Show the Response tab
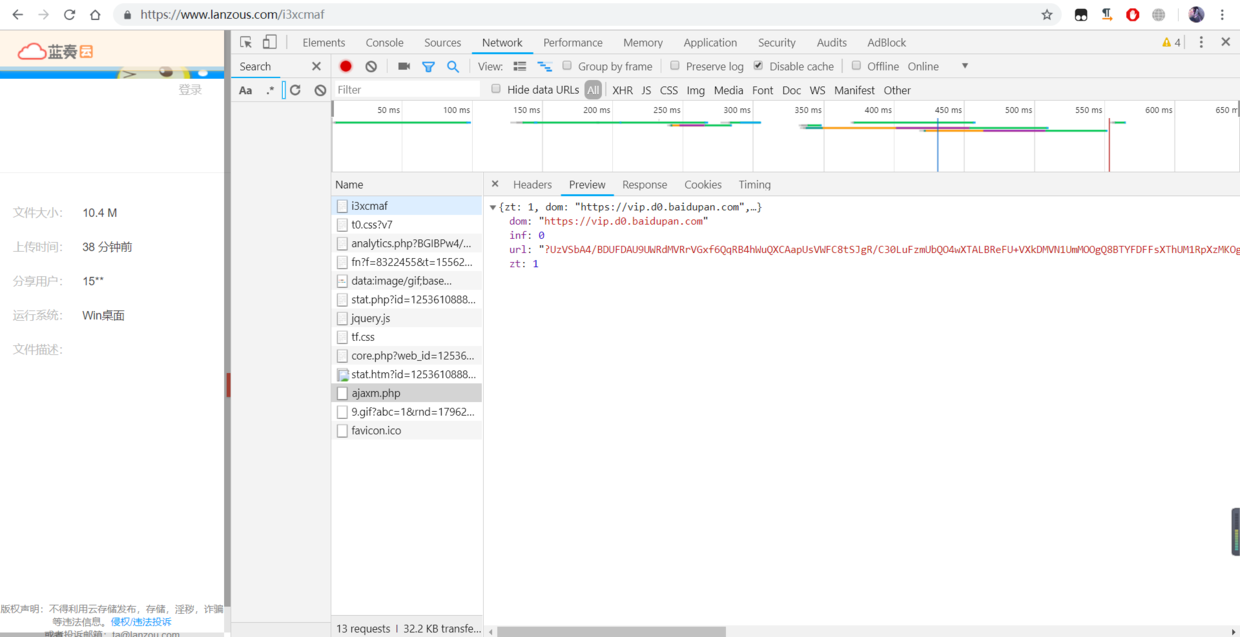Screen dimensions: 1240x637 [x=644, y=184]
